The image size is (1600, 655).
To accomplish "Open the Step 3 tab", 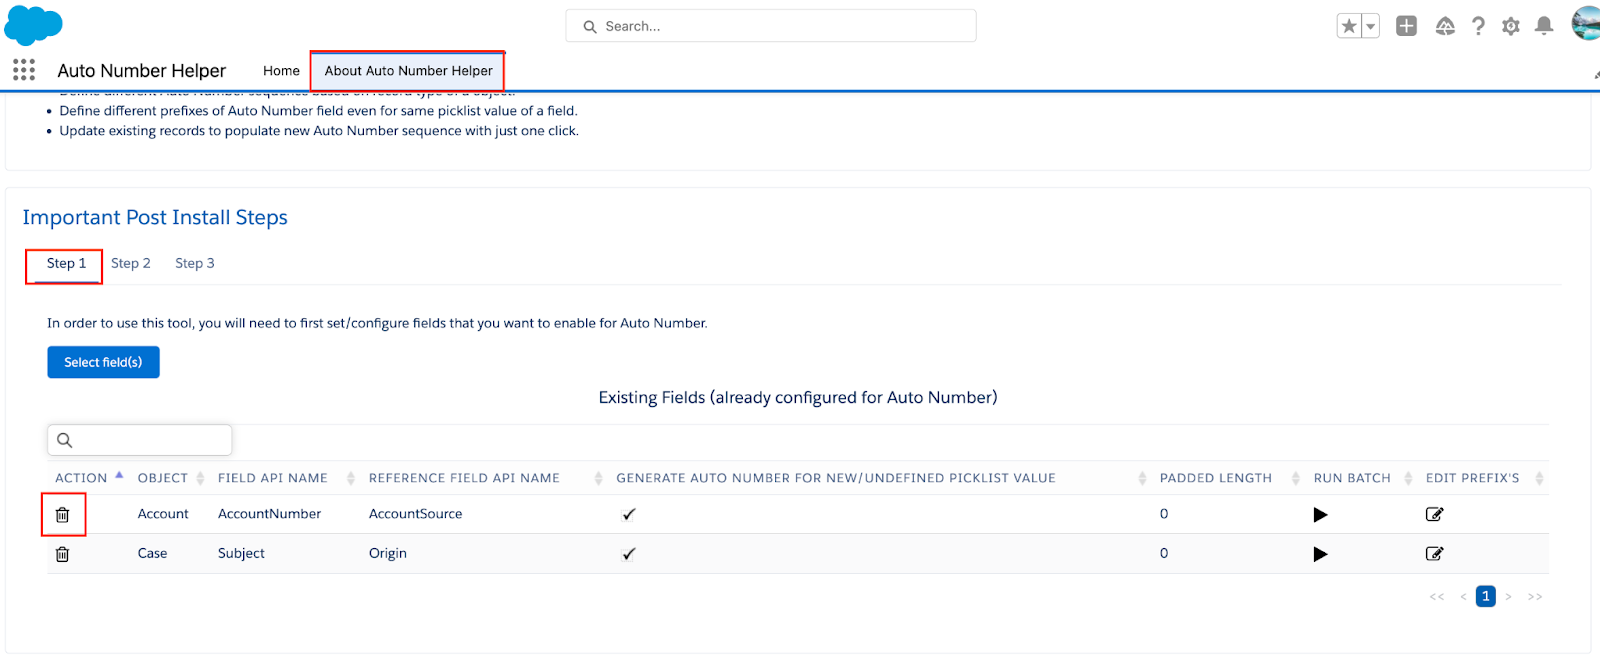I will click(195, 264).
